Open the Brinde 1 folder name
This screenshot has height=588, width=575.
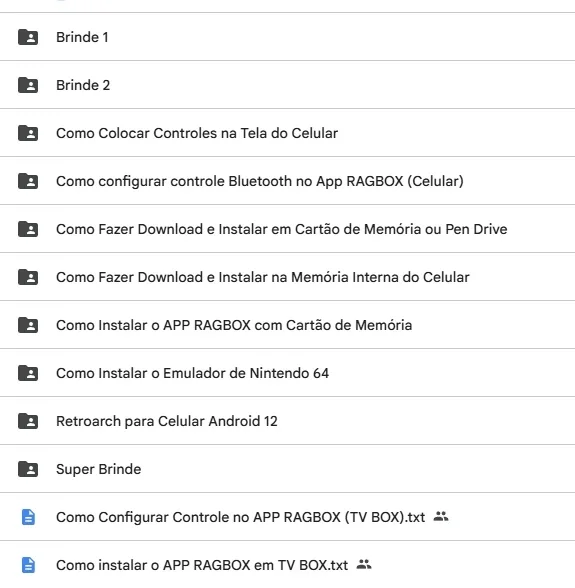coord(82,37)
